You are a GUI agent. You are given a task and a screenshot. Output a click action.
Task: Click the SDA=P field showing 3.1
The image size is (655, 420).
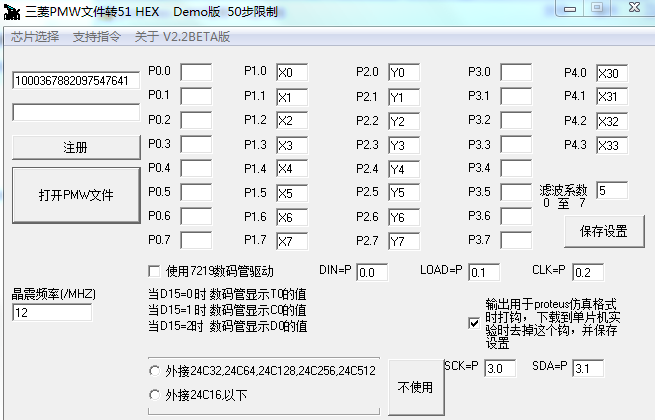pos(588,368)
